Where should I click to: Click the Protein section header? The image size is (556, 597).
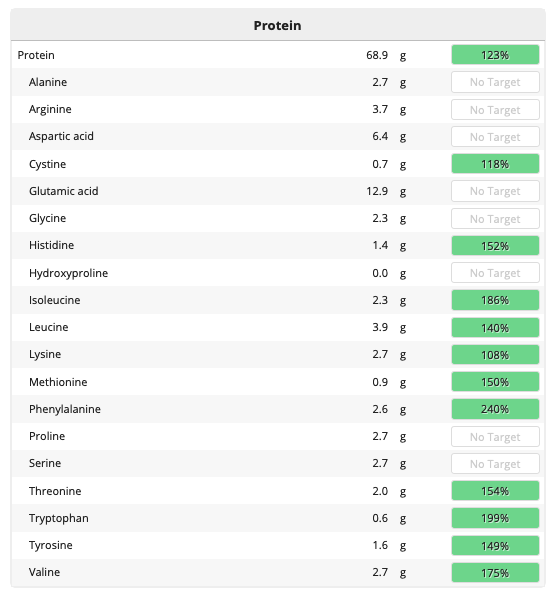tap(278, 25)
